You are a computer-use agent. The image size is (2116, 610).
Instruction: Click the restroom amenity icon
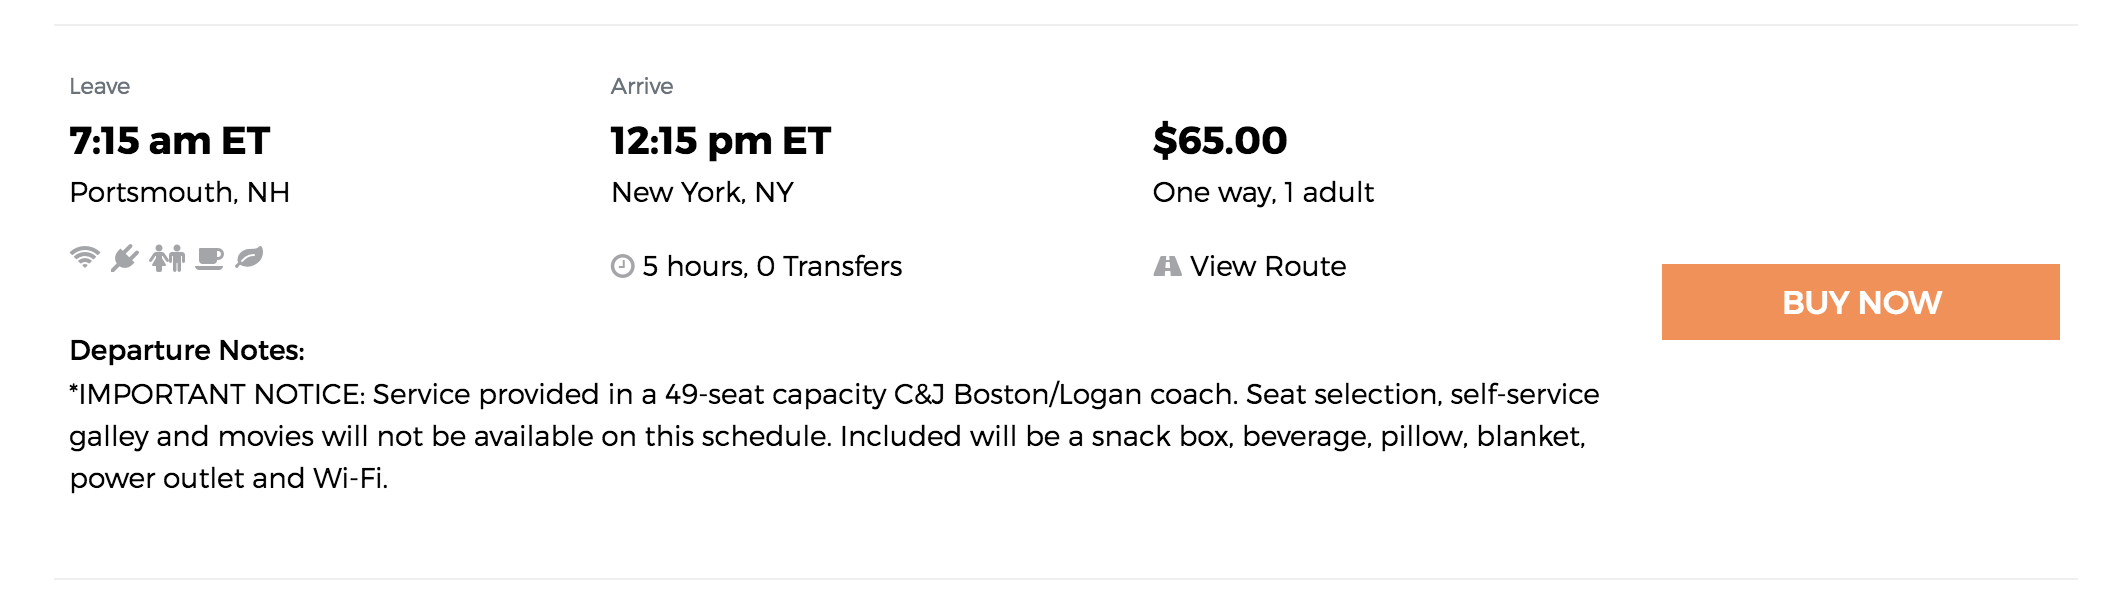coord(167,258)
